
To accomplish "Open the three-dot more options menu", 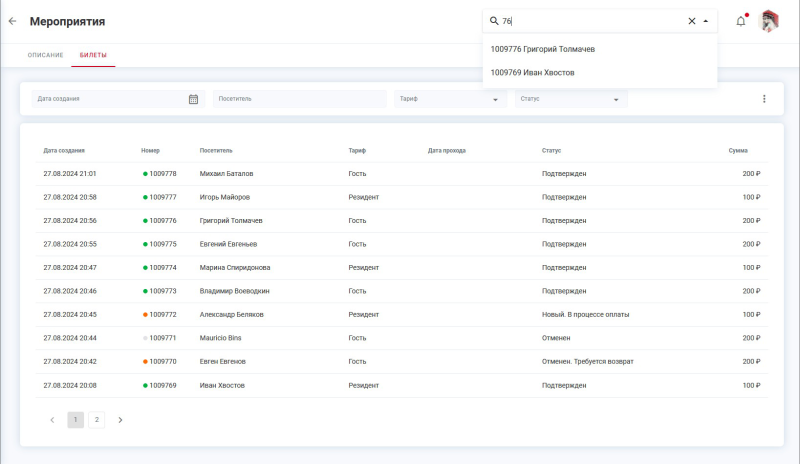I will 764,99.
